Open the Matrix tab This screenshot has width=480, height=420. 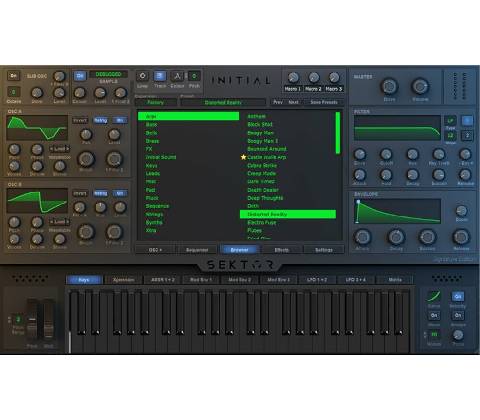click(x=395, y=280)
